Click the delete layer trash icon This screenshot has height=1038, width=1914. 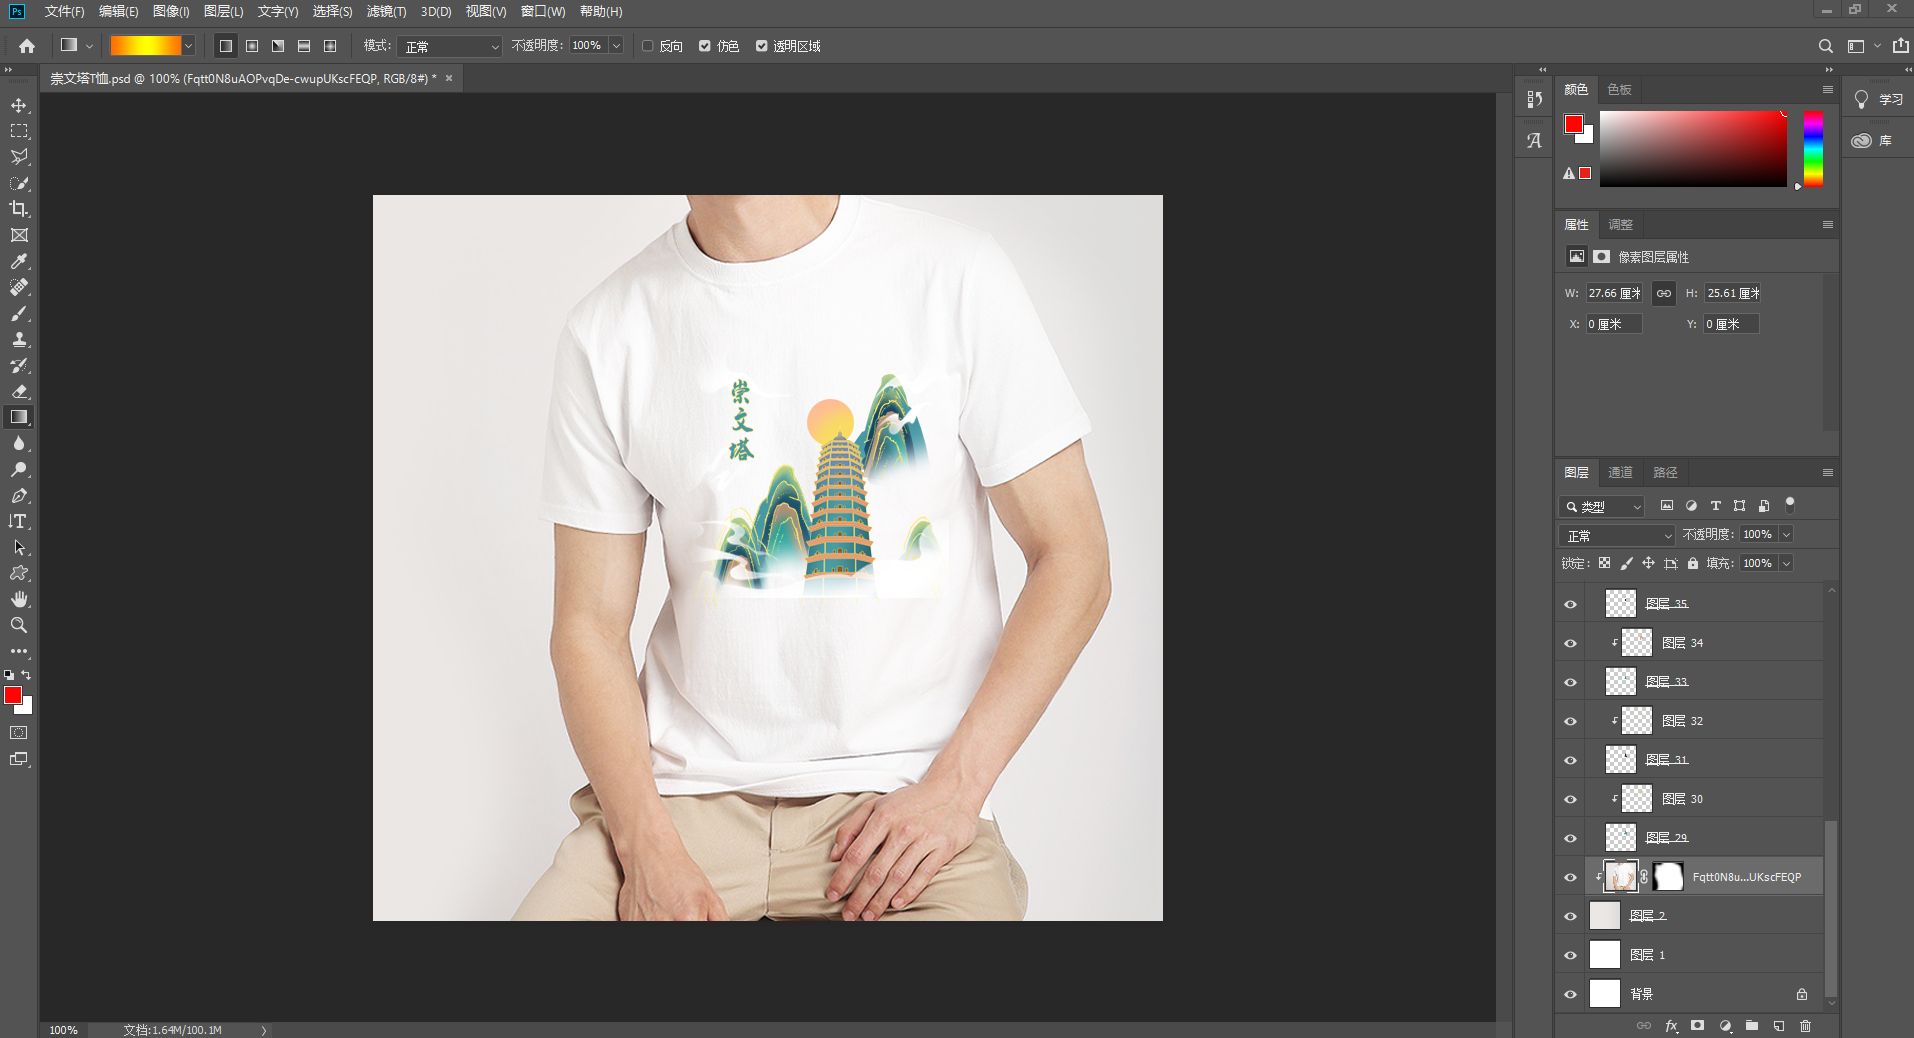click(x=1805, y=1026)
